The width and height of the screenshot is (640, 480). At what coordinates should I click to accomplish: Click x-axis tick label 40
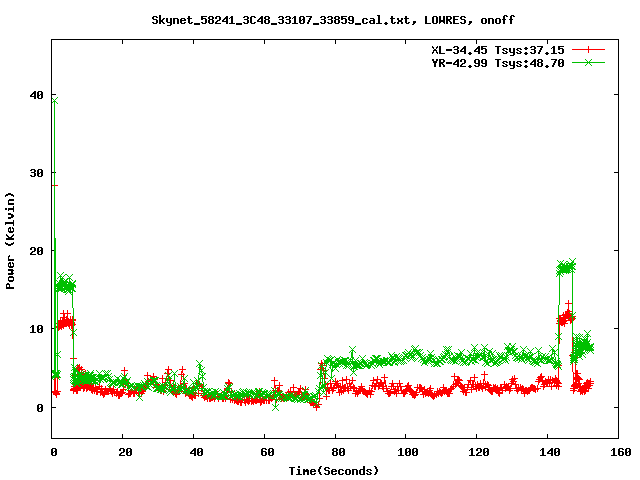coord(196,452)
